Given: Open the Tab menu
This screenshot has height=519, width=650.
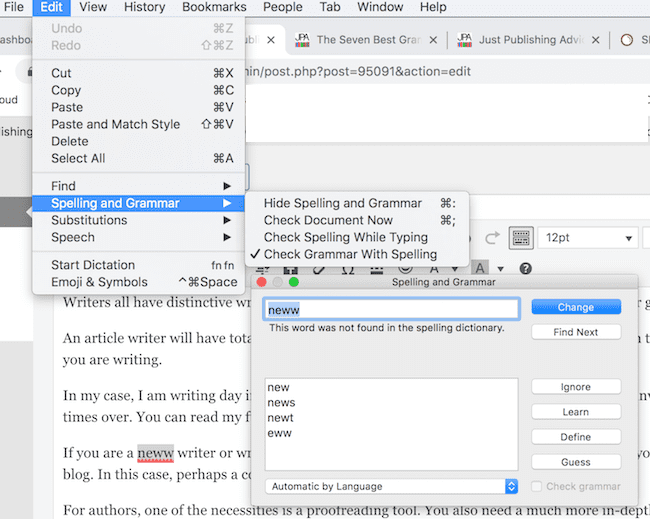Looking at the screenshot, I should [330, 7].
